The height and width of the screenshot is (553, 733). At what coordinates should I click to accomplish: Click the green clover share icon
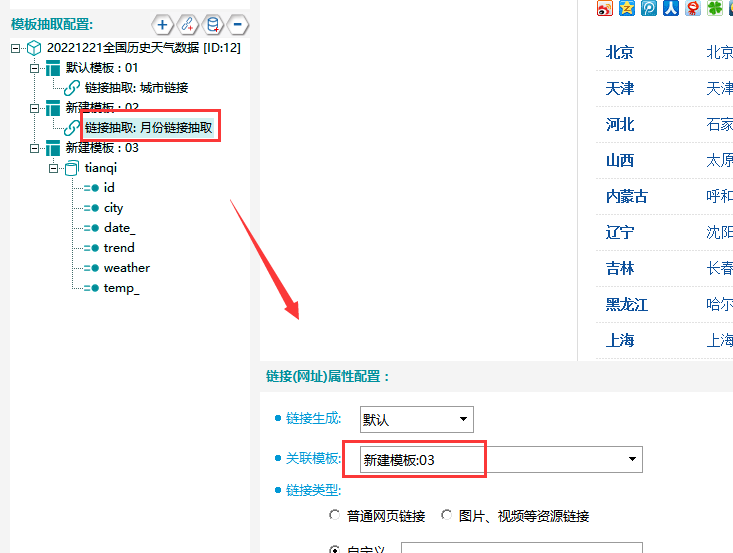coord(715,8)
